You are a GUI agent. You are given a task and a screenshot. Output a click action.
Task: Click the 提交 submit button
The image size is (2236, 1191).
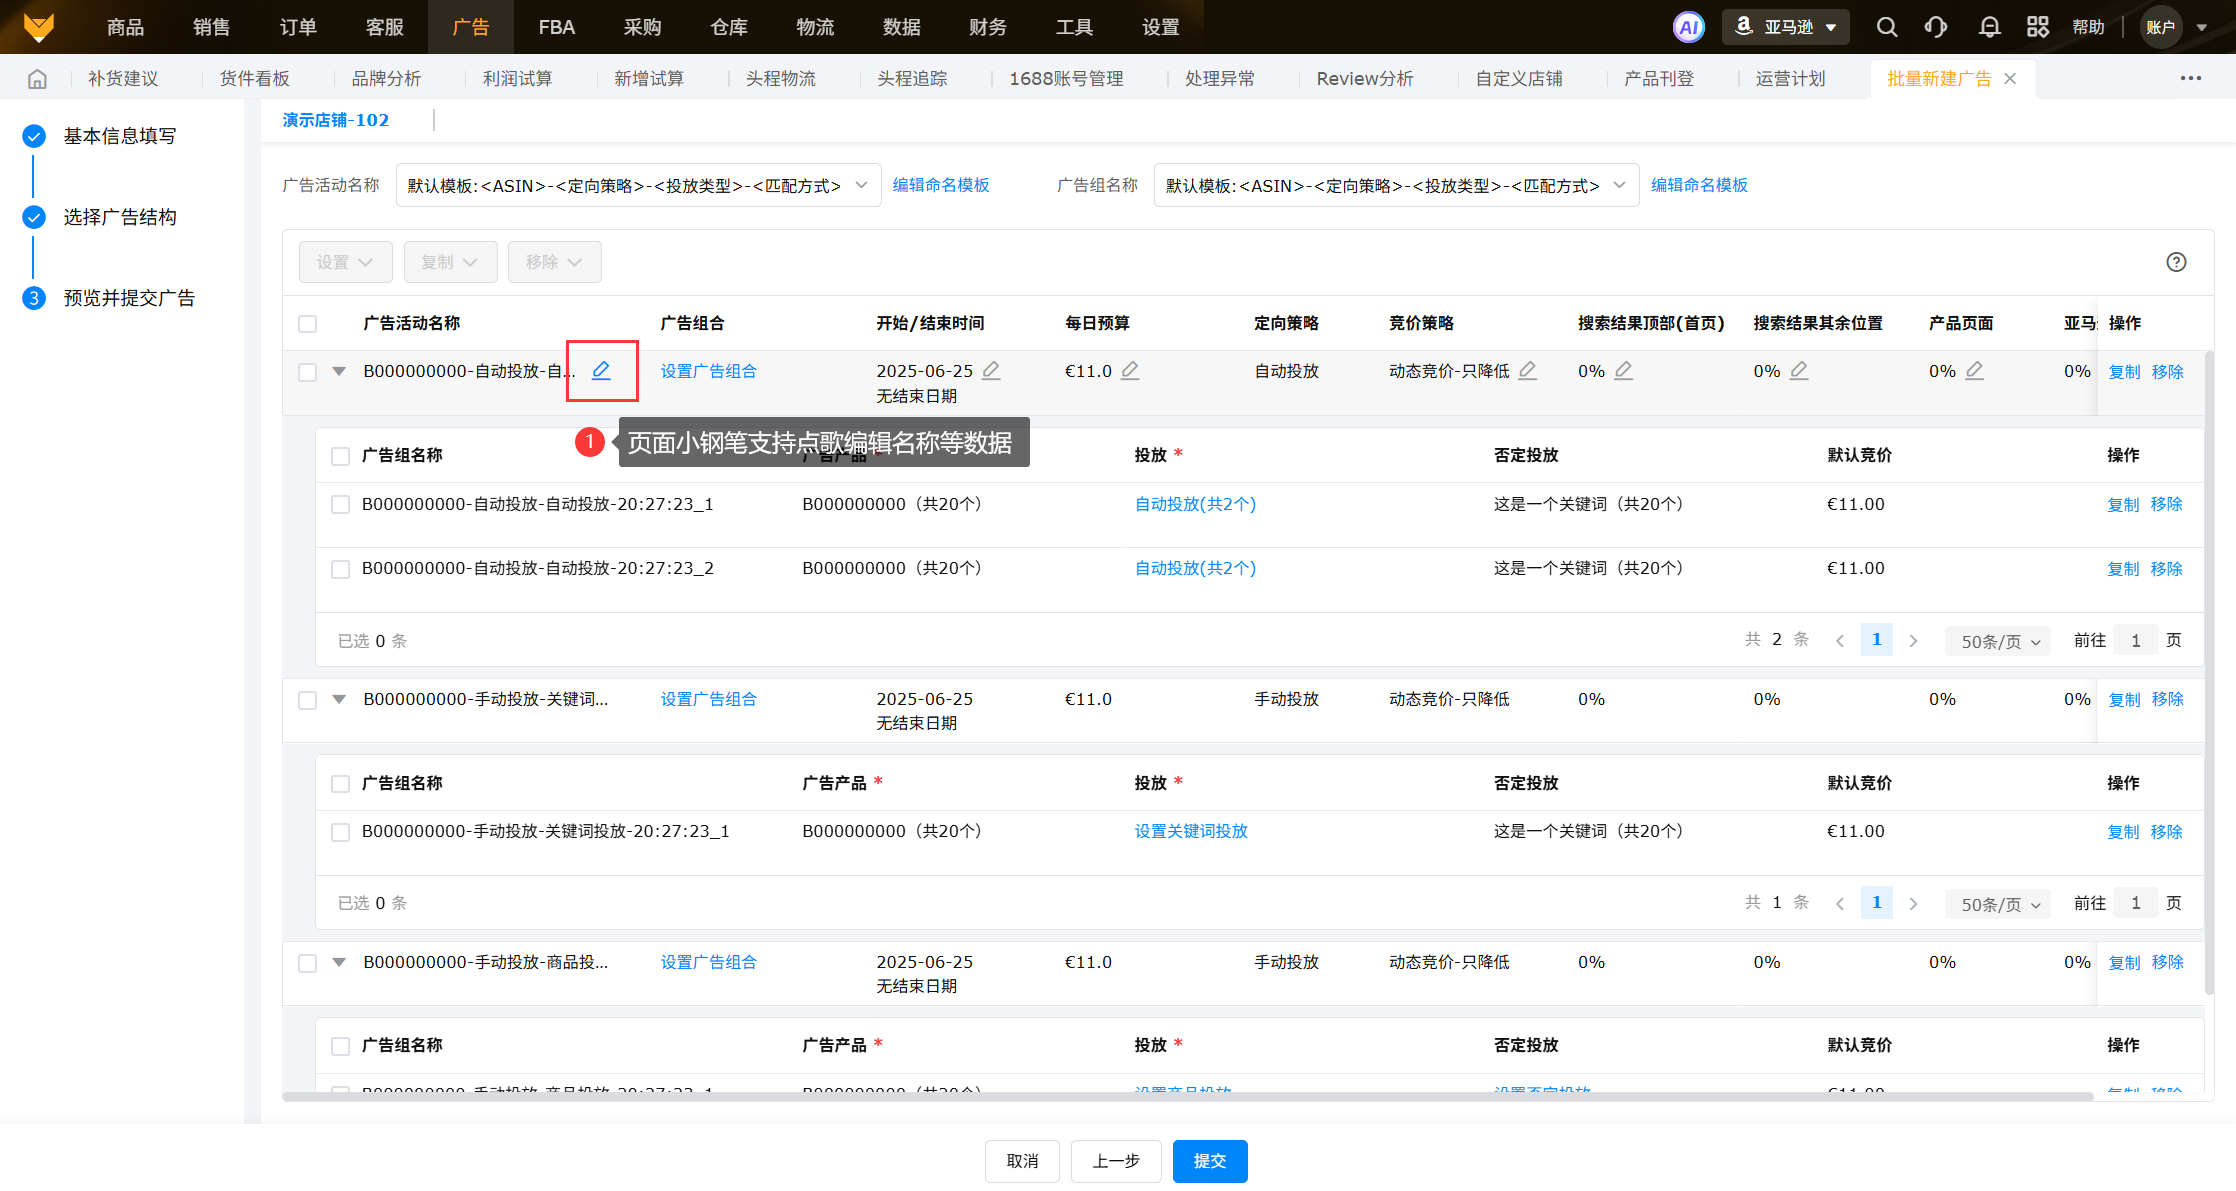(1209, 1161)
